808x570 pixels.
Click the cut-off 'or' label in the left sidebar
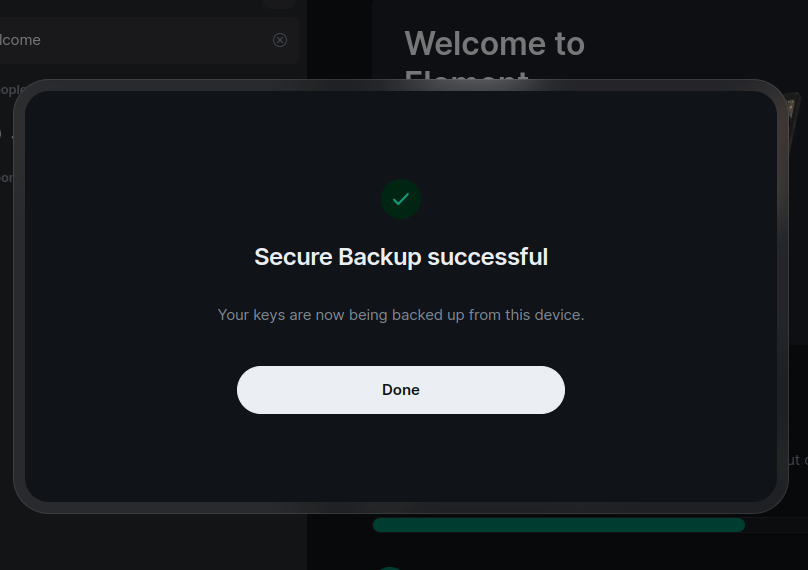[6, 178]
